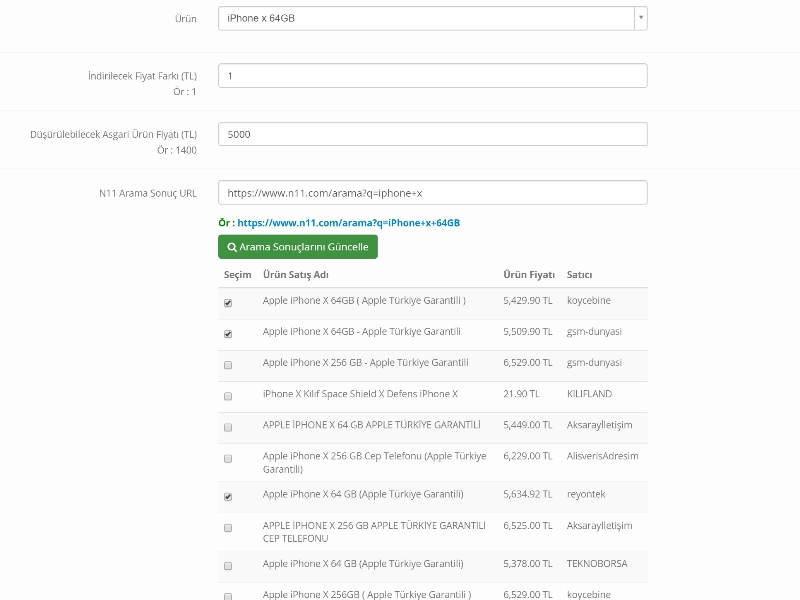This screenshot has height=600, width=800.
Task: Uncheck gsm-dunyasi iPhone X 64GB checkbox
Action: tap(228, 334)
